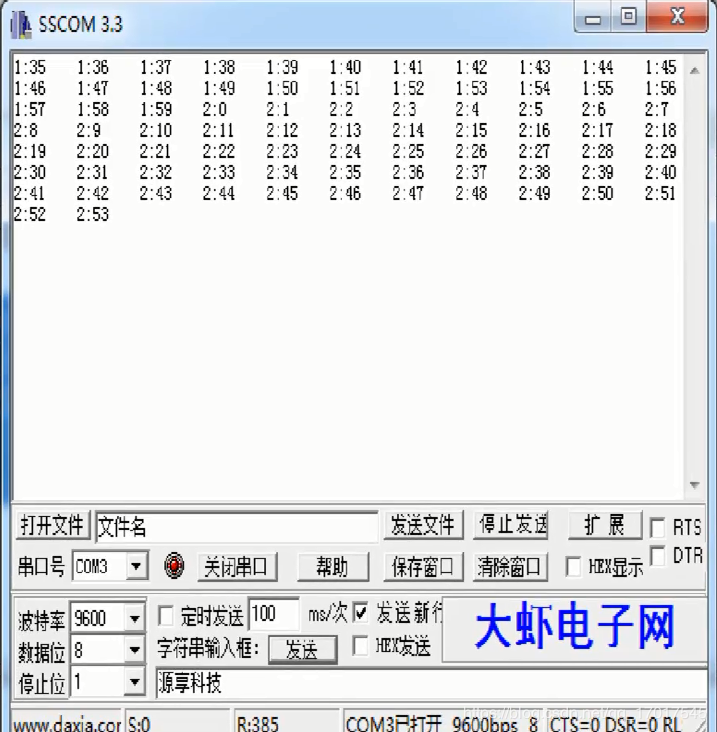The height and width of the screenshot is (732, 717).
Task: Click the 文件名 file name field
Action: (237, 527)
